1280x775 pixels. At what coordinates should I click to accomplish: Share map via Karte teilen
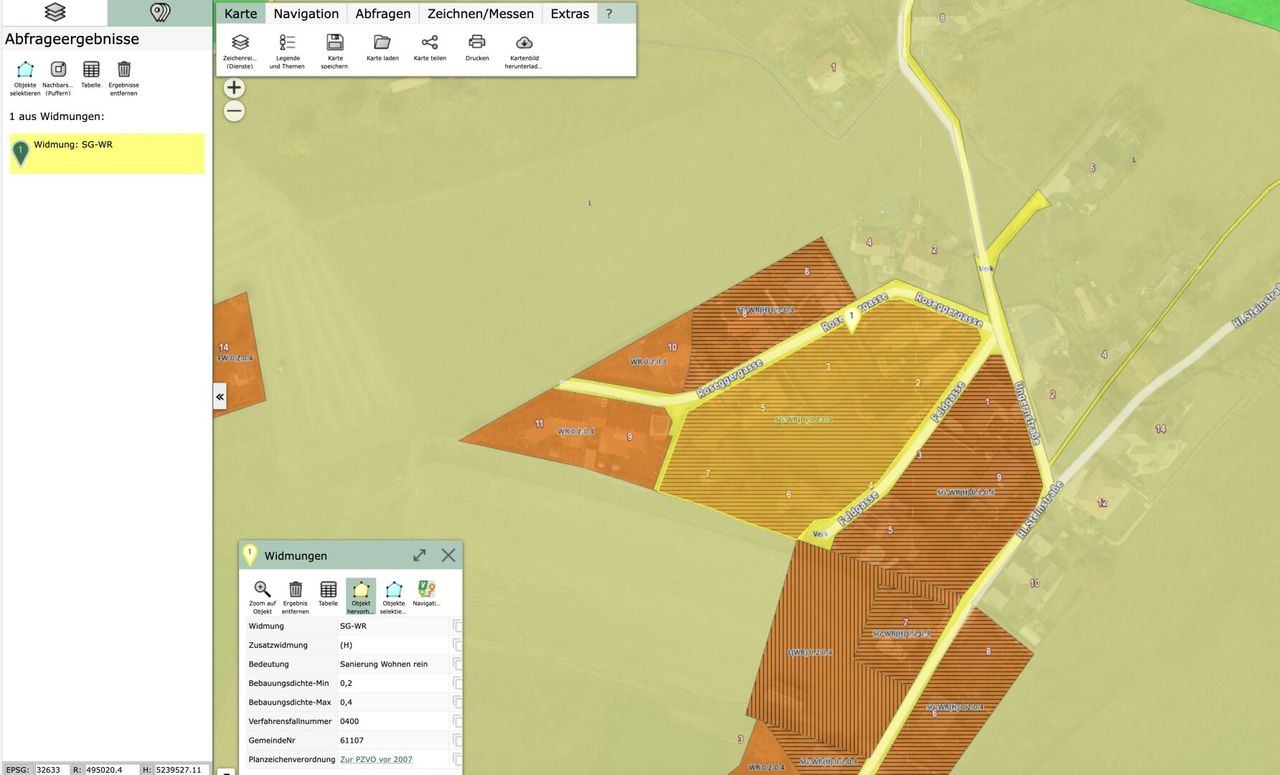430,43
